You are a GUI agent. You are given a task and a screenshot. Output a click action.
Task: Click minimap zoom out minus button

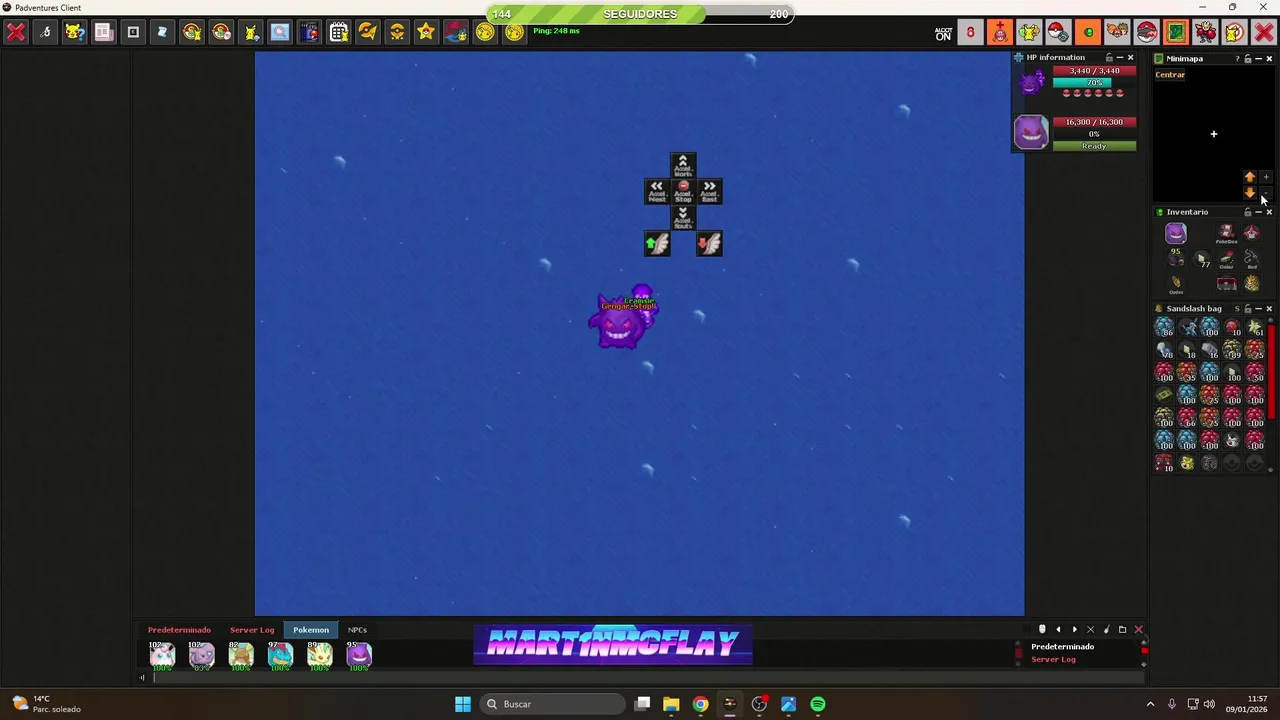1266,193
